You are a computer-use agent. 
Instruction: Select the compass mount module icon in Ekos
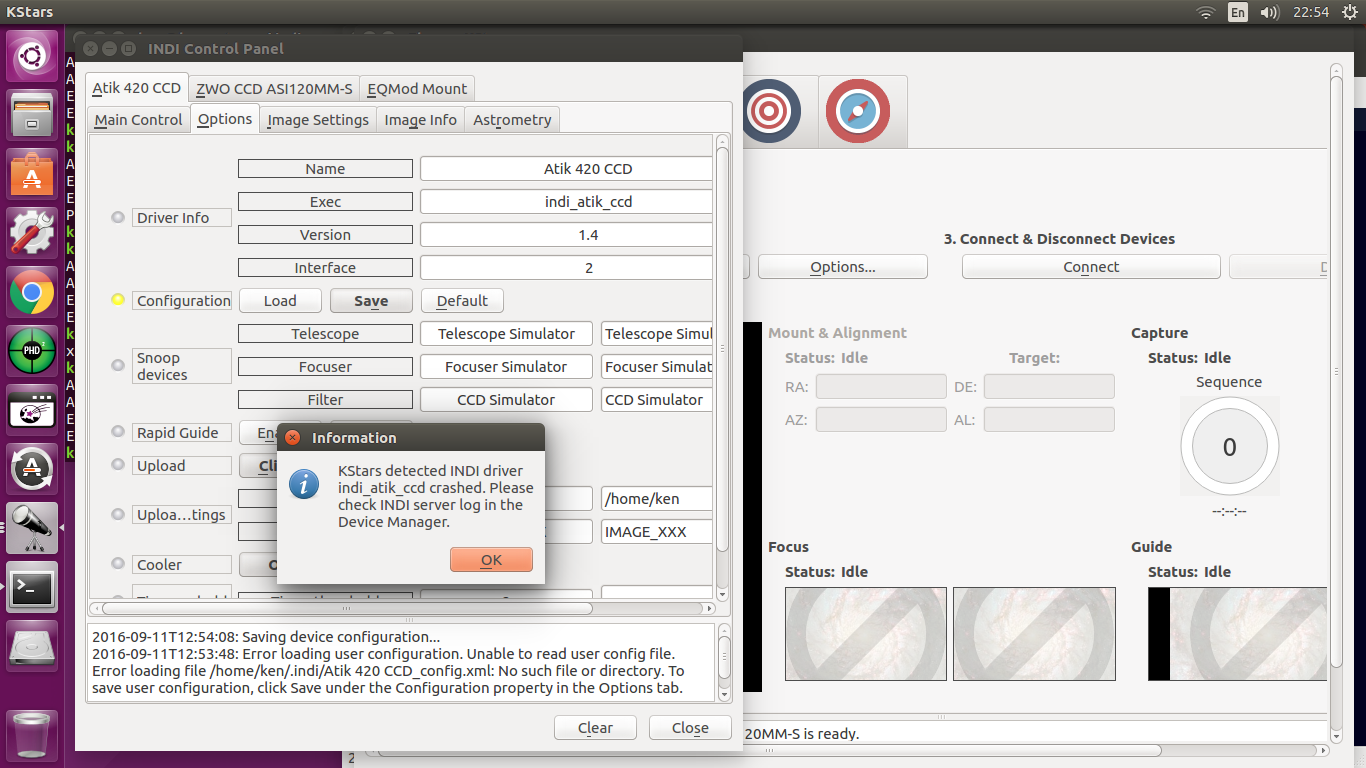858,111
